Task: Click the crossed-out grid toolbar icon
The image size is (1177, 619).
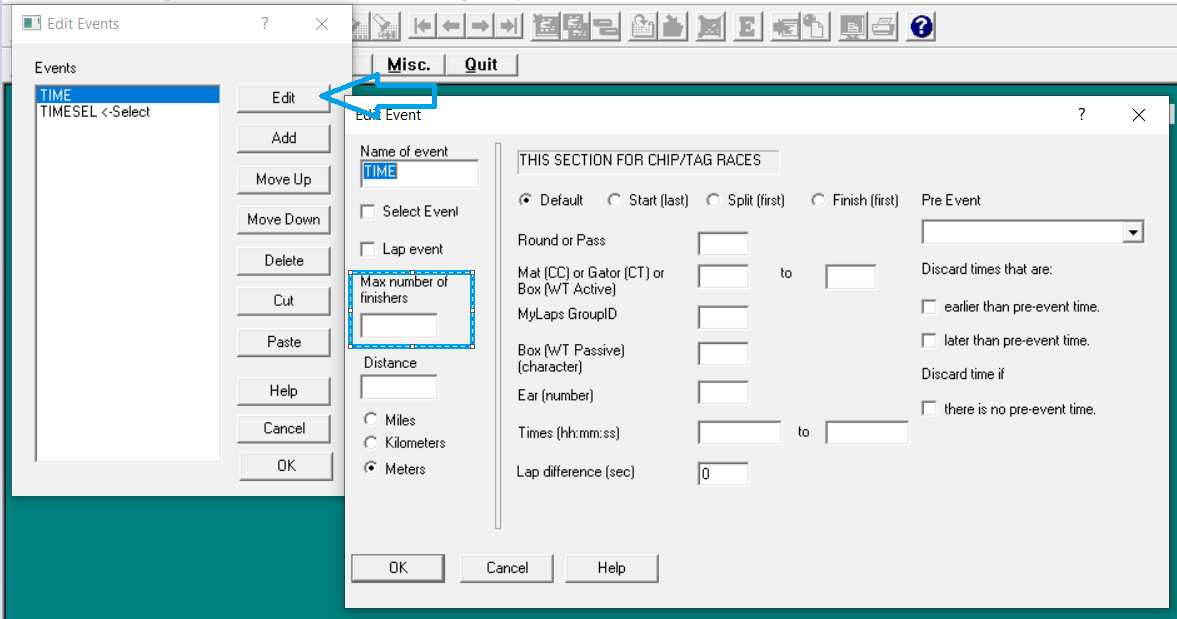Action: click(709, 27)
